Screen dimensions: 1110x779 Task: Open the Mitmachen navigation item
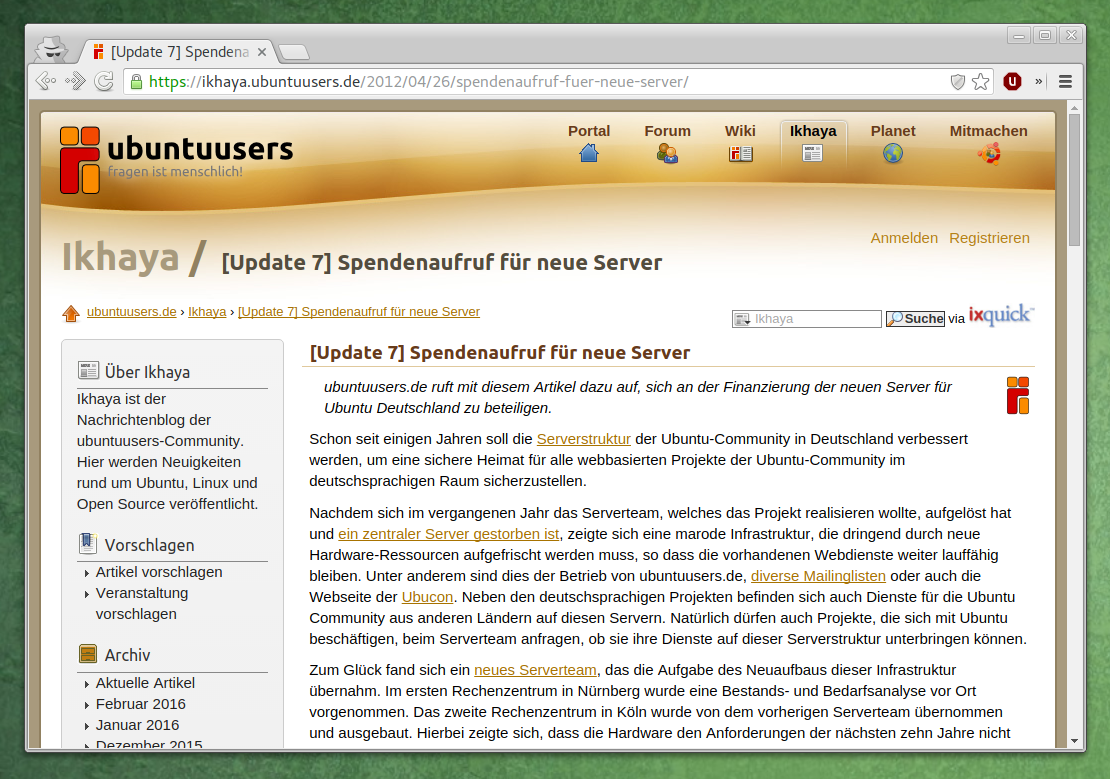click(988, 131)
